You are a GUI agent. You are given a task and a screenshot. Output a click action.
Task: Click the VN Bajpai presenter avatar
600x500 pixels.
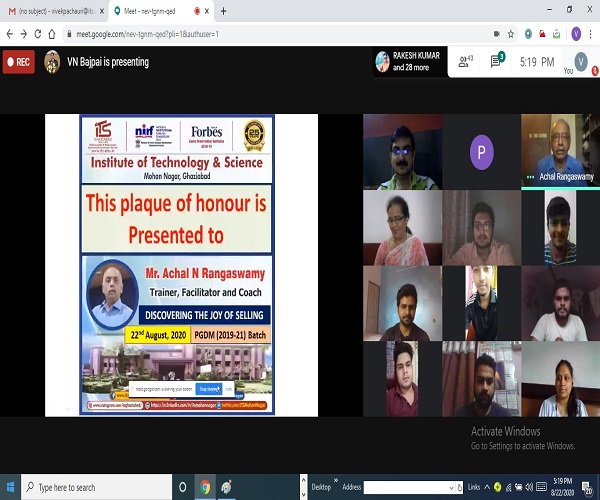tap(52, 62)
